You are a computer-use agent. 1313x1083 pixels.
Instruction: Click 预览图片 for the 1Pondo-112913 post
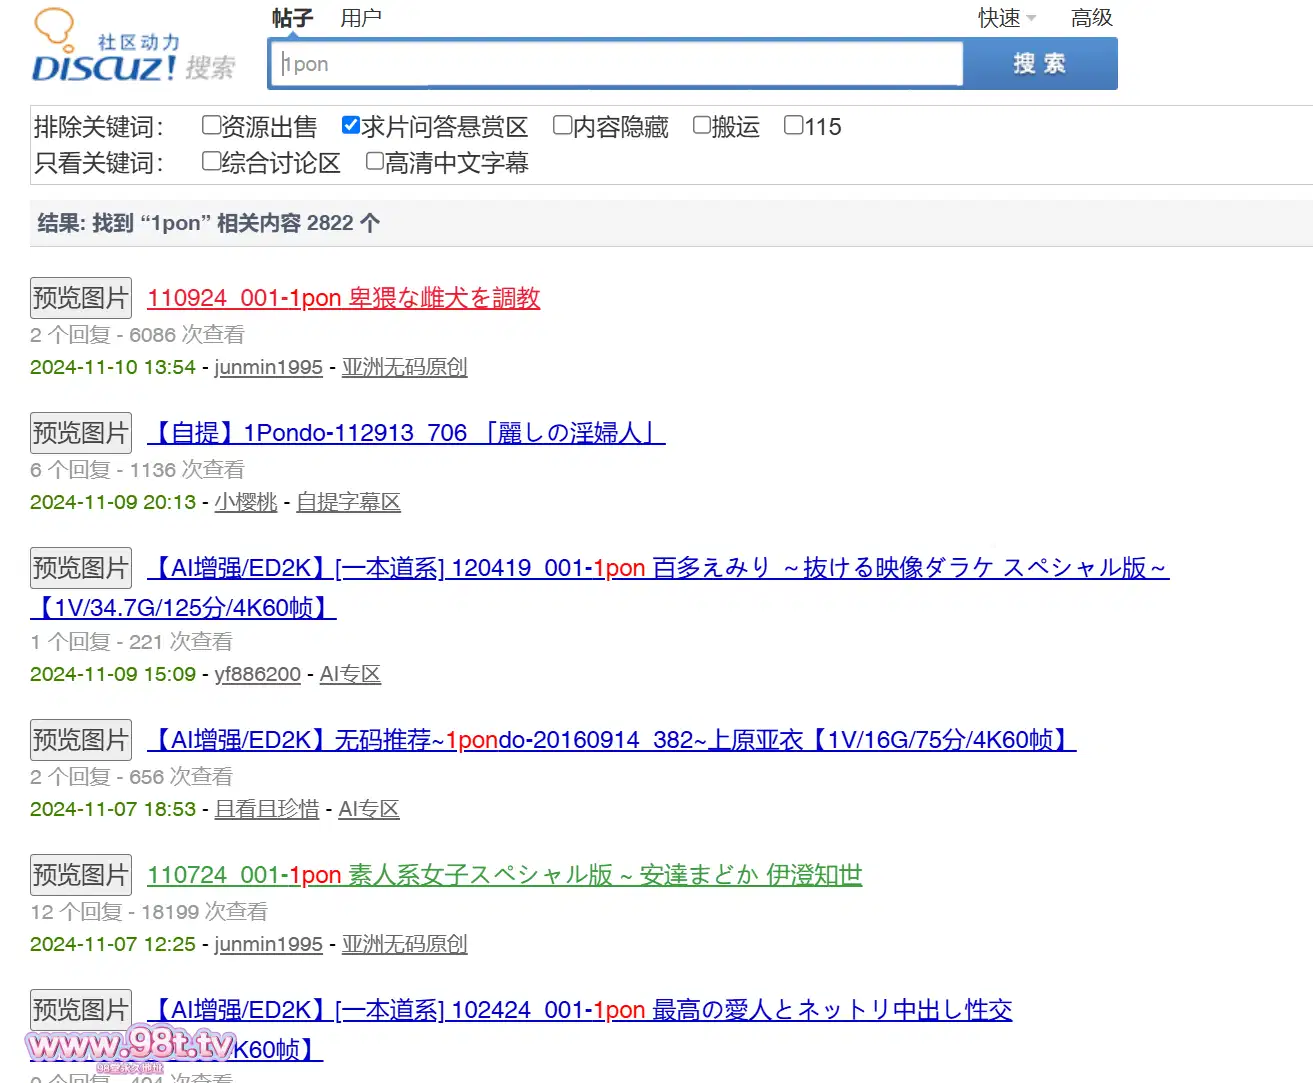pos(81,432)
